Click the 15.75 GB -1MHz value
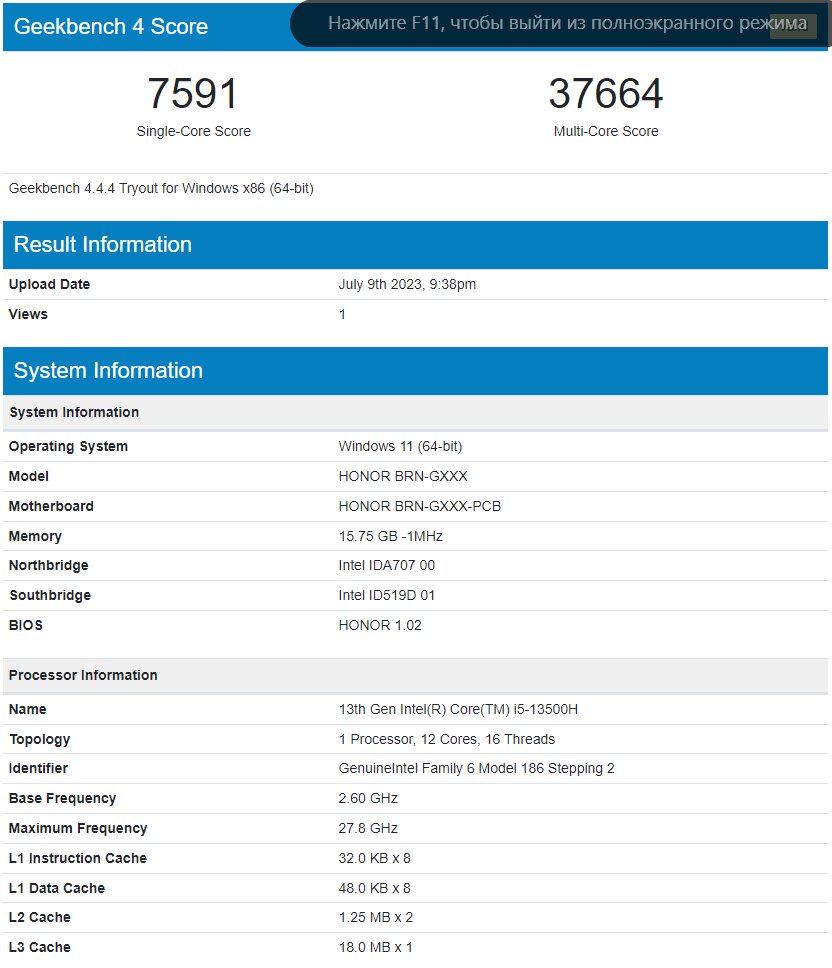832x968 pixels. tap(390, 536)
